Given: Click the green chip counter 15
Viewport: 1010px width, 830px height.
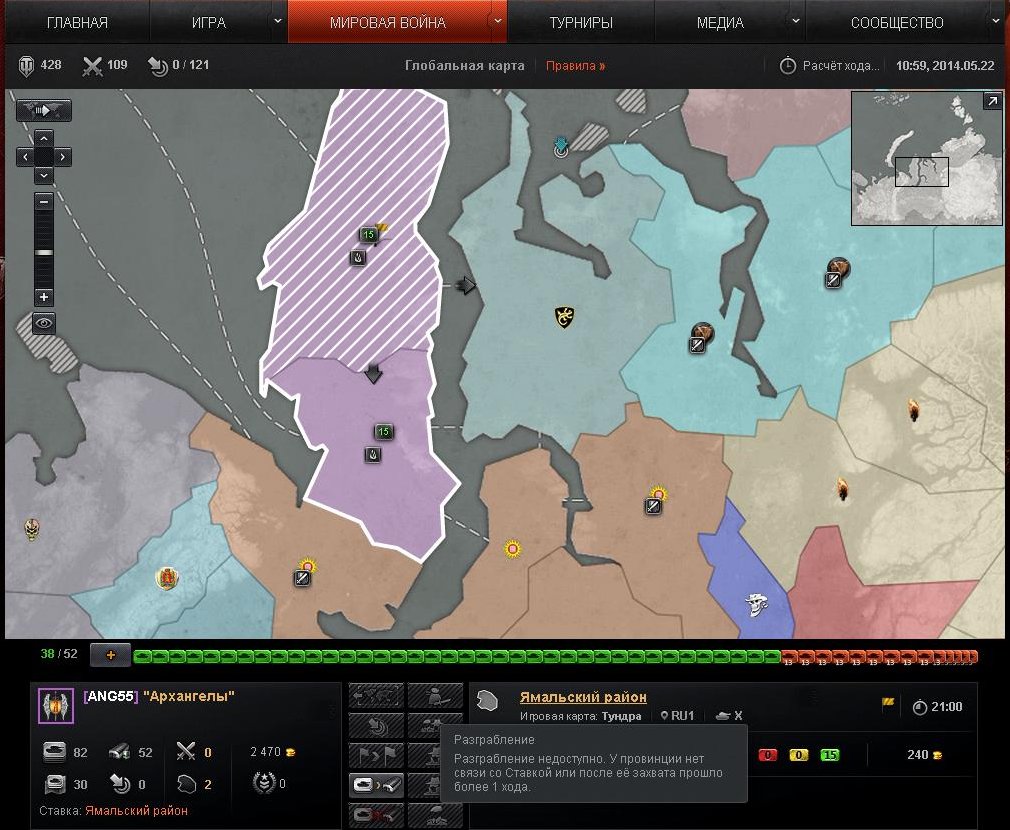Looking at the screenshot, I should [x=830, y=755].
